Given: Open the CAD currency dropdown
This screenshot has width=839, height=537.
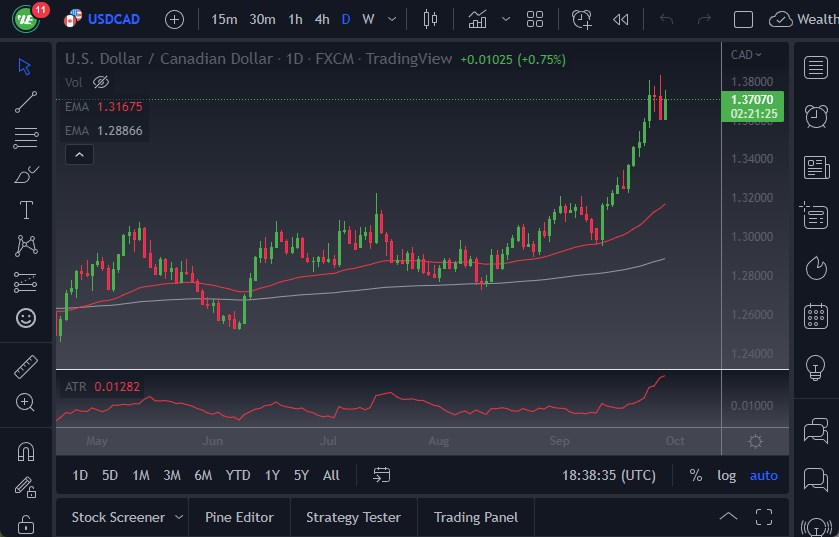Looking at the screenshot, I should point(746,55).
